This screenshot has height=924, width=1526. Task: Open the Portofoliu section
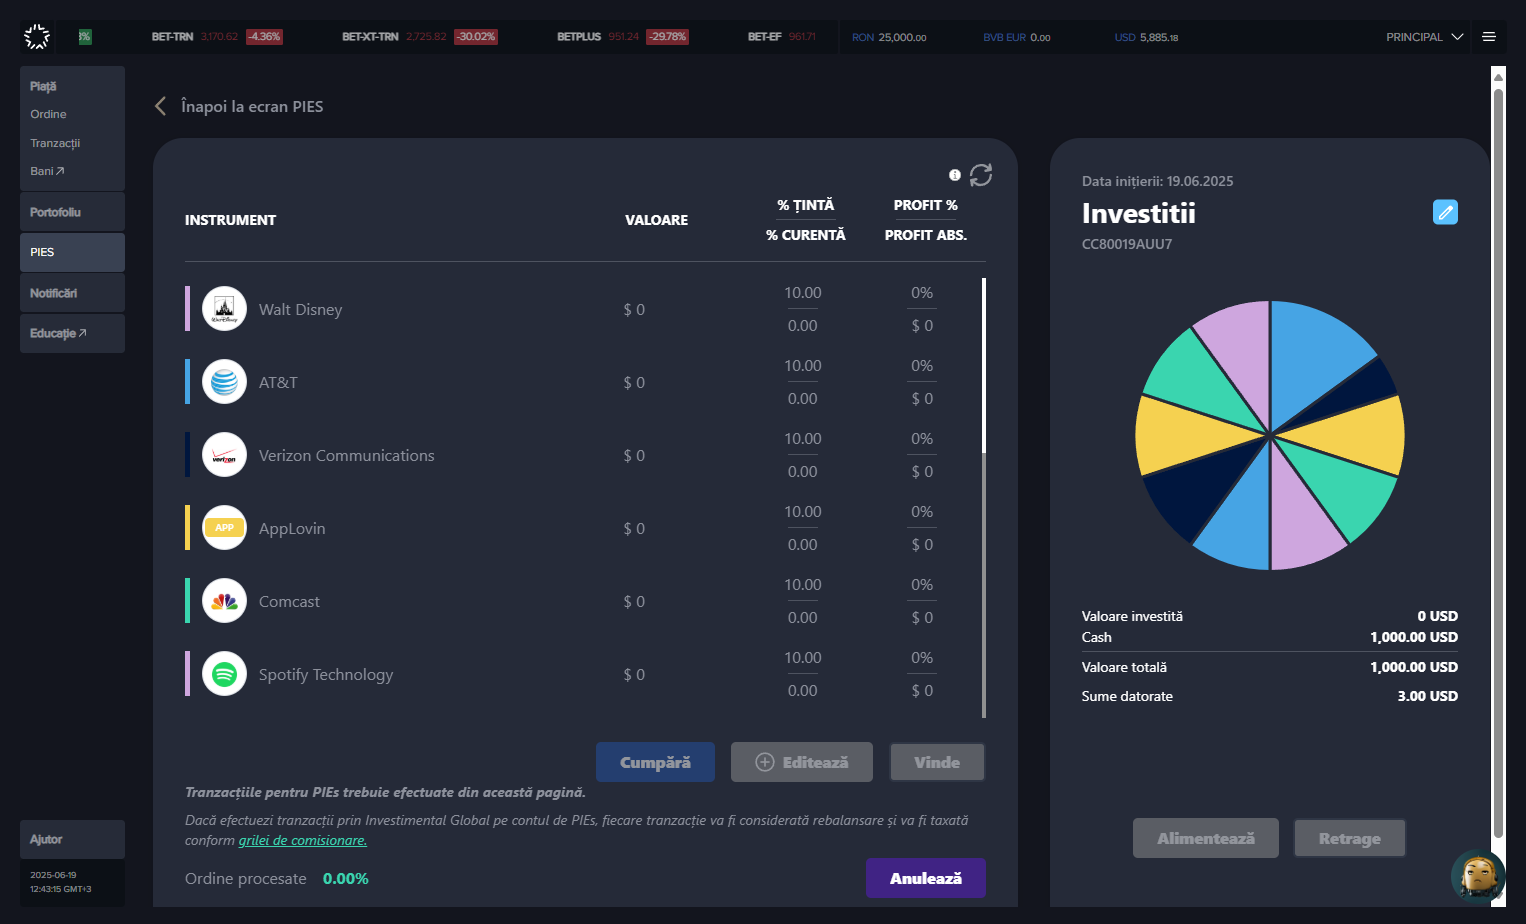72,212
